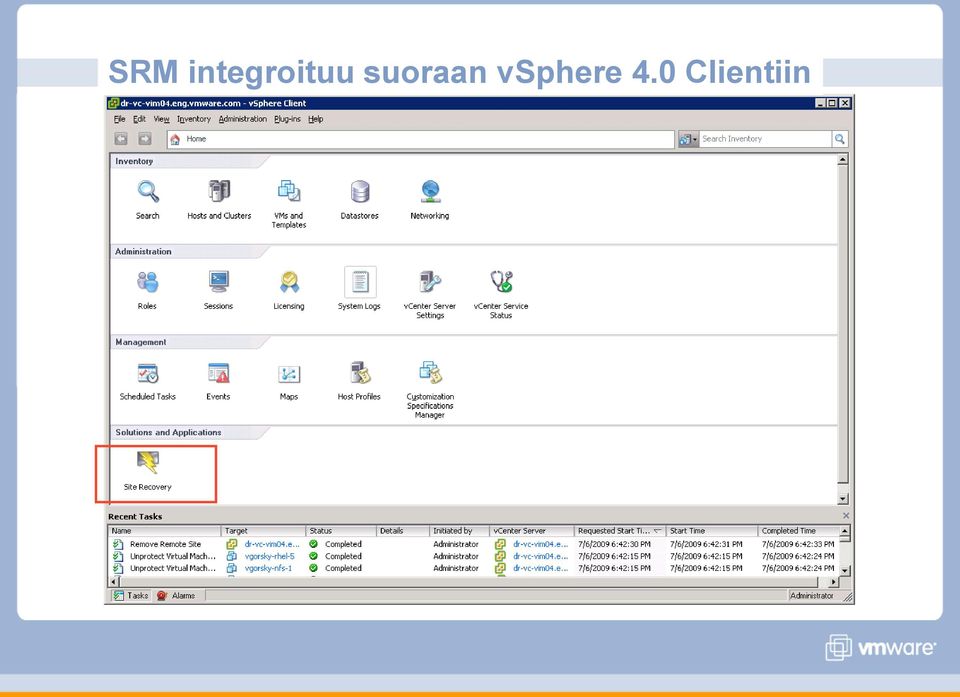Sort tasks by vCenter Server column

click(x=532, y=531)
